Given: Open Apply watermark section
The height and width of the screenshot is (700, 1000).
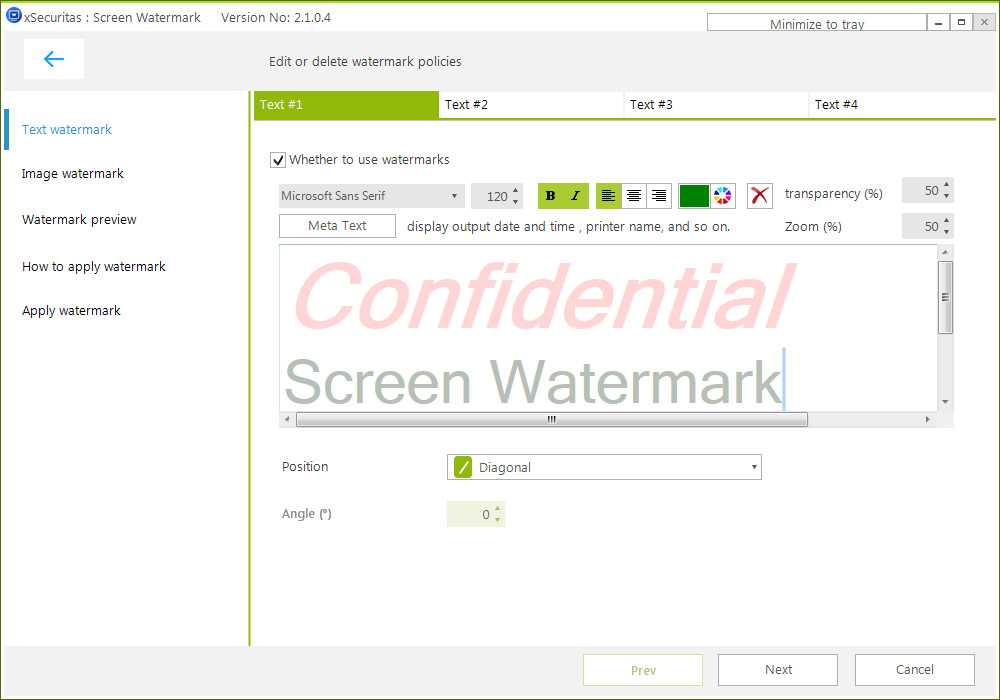Looking at the screenshot, I should tap(71, 310).
